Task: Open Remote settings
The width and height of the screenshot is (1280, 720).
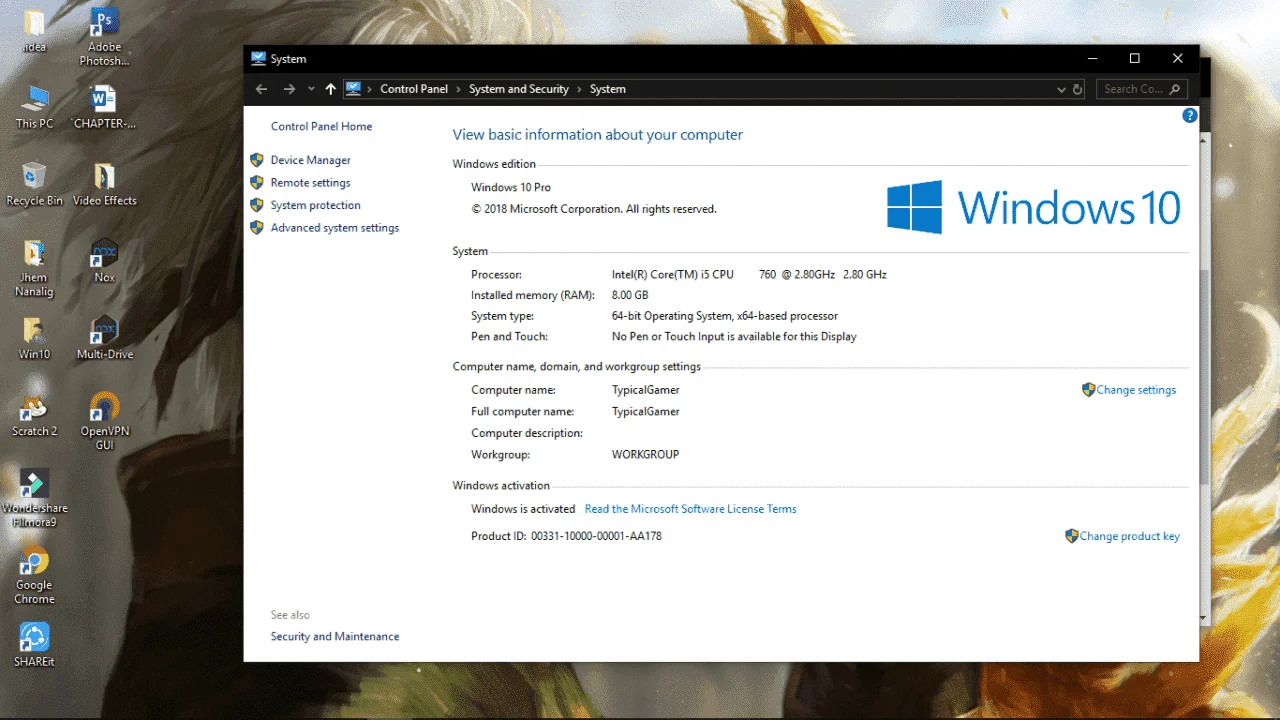Action: (310, 183)
